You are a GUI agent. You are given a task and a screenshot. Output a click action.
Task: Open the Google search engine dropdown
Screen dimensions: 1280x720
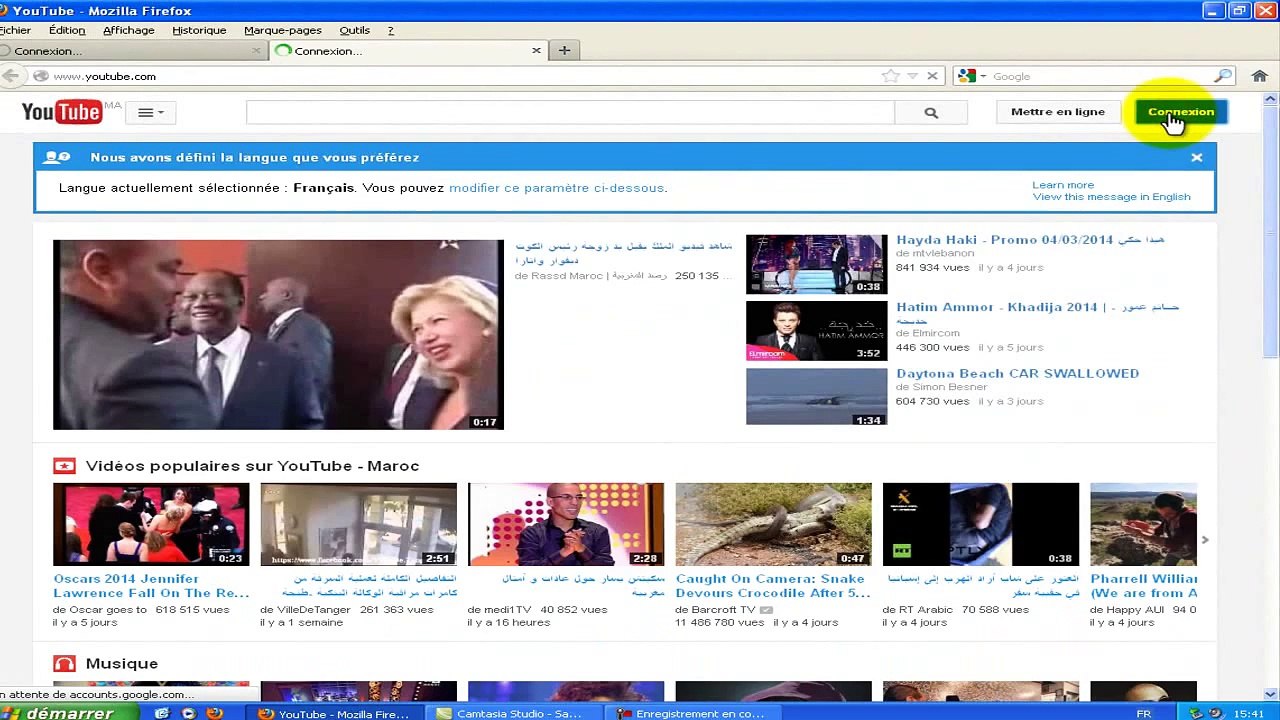(x=972, y=76)
